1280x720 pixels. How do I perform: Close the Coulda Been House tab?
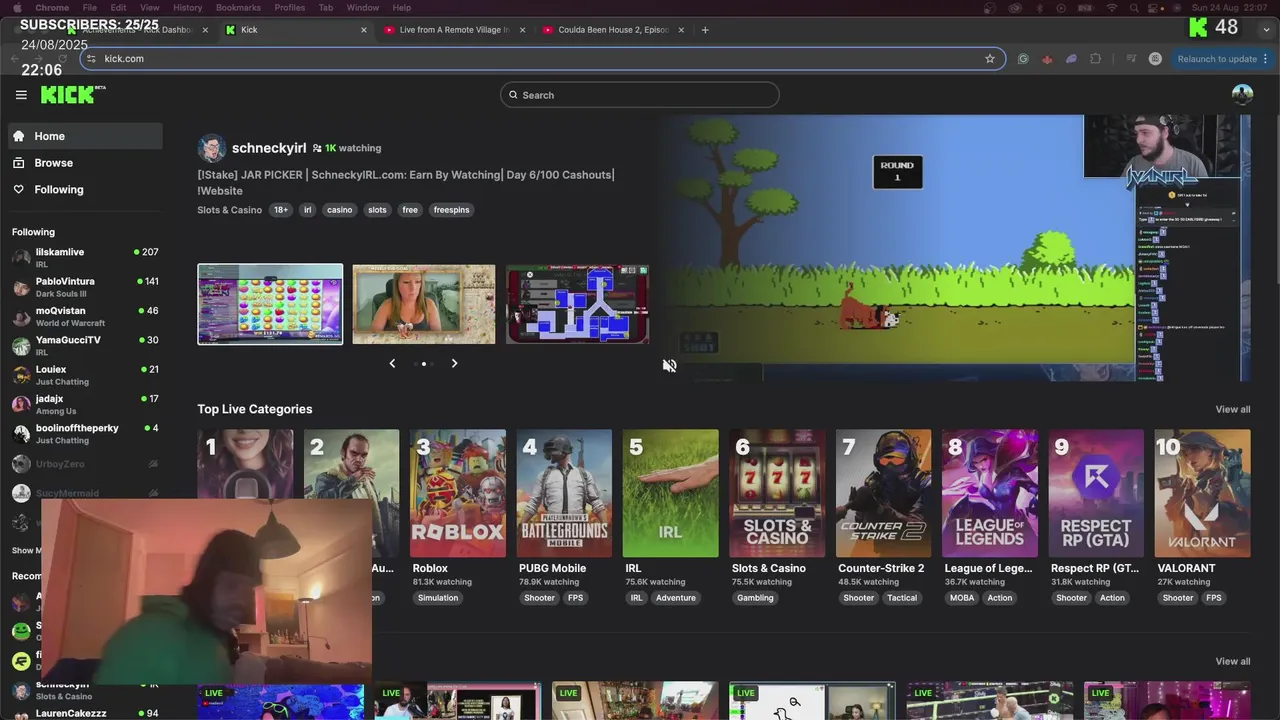[681, 30]
